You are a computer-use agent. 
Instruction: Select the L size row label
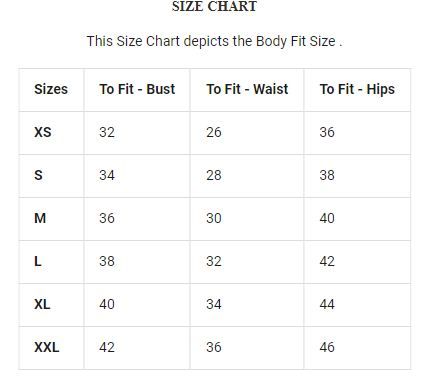(38, 261)
